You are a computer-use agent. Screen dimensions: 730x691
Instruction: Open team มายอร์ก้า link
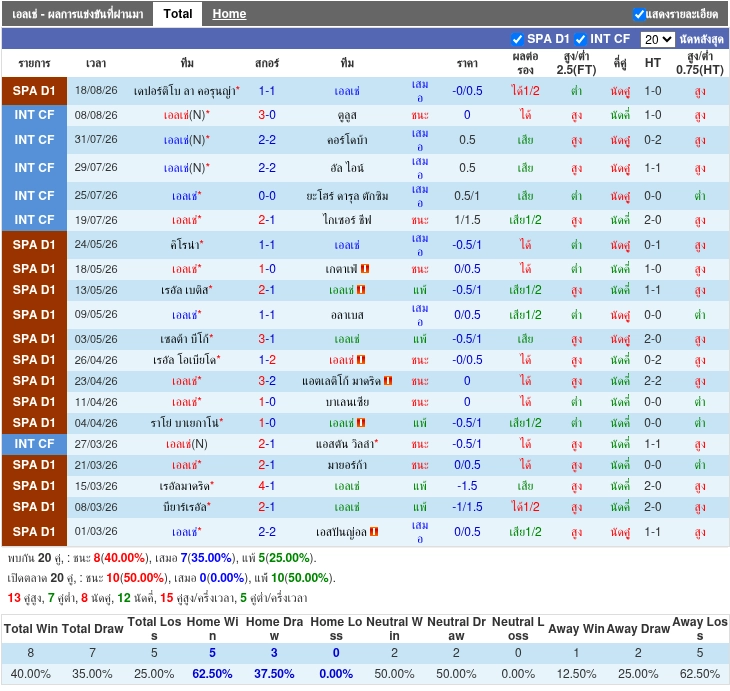347,465
